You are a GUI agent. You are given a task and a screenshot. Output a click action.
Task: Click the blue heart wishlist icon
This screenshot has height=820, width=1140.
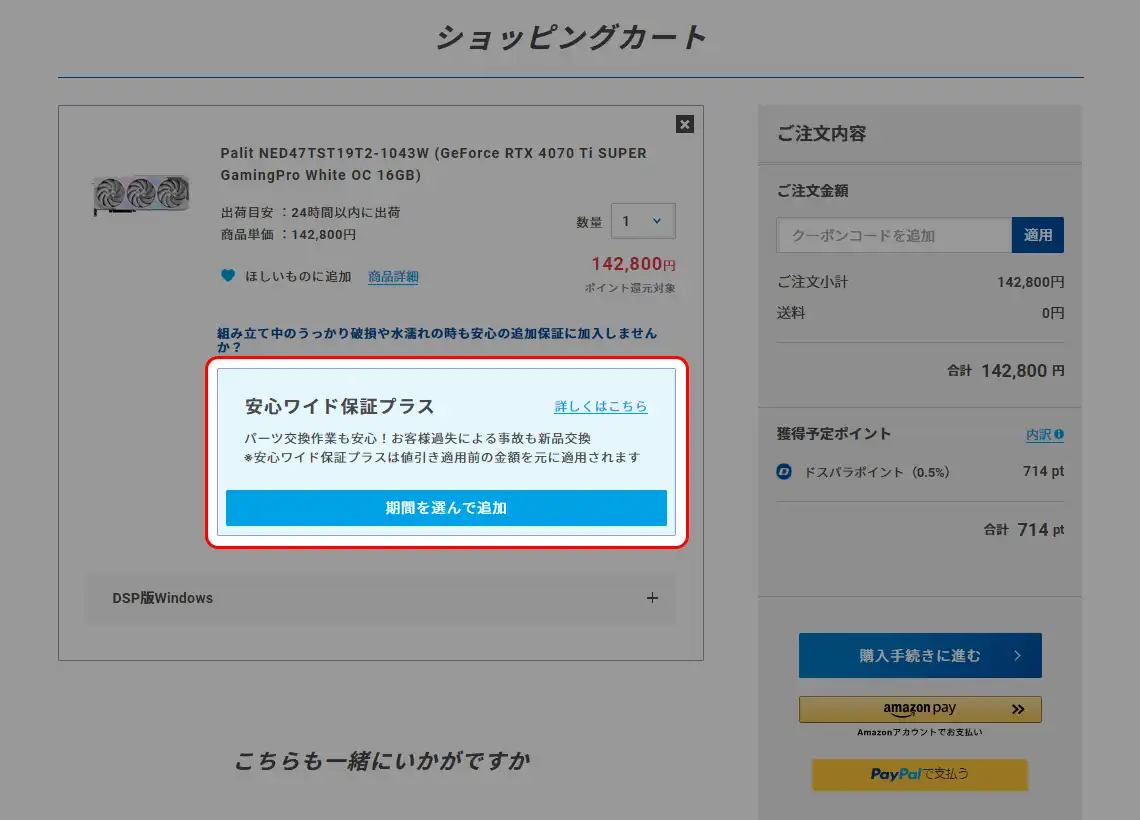pyautogui.click(x=228, y=276)
